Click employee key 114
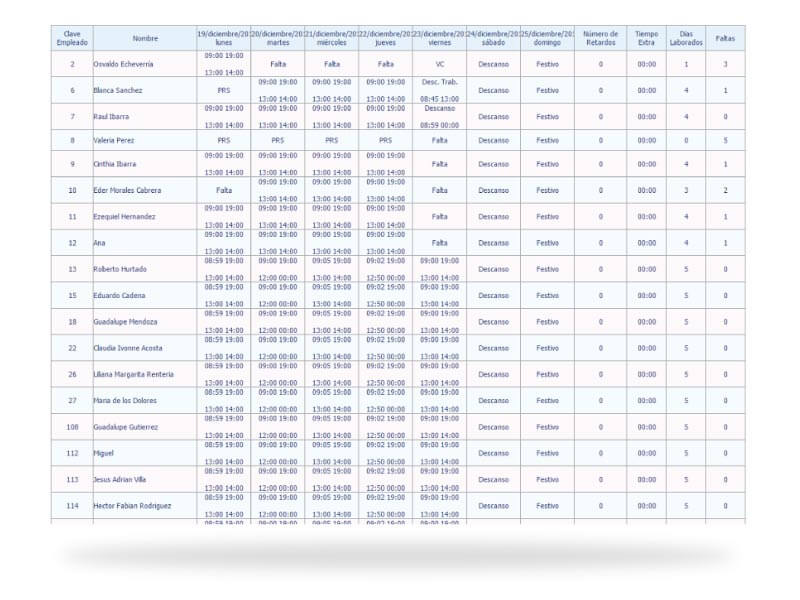 72,506
